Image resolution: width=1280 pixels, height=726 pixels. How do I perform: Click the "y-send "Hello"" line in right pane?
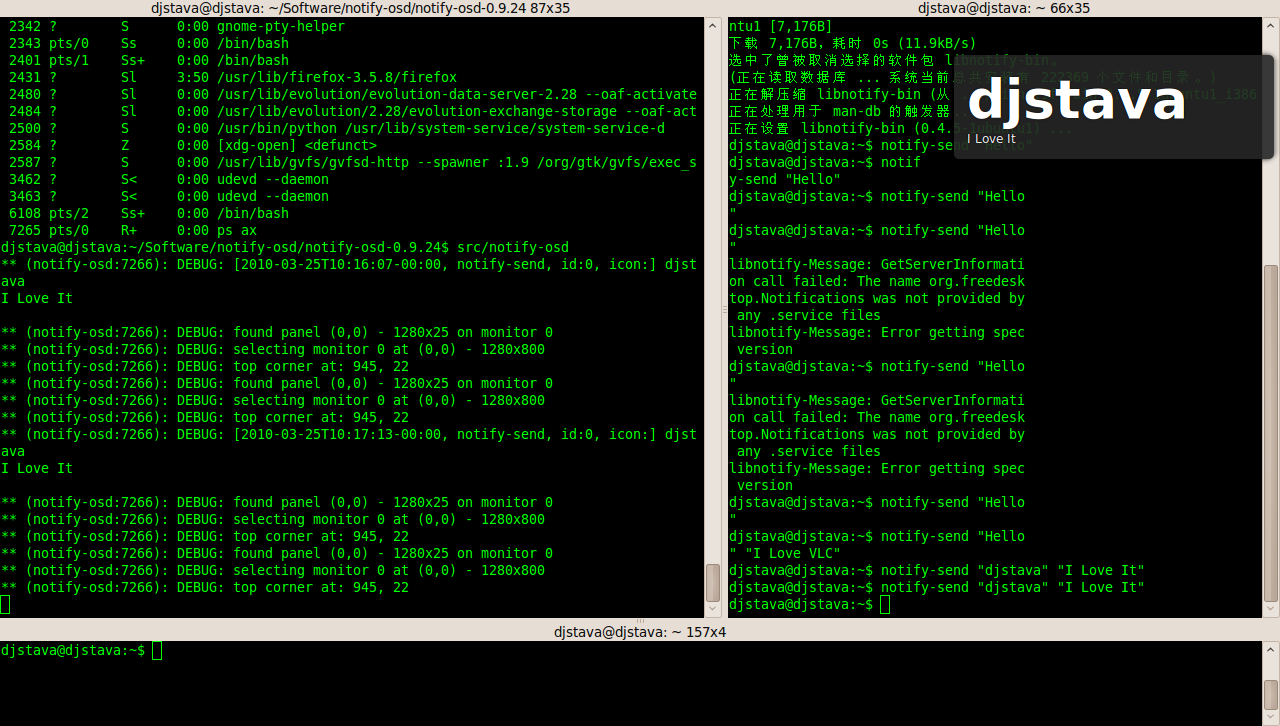coord(785,179)
